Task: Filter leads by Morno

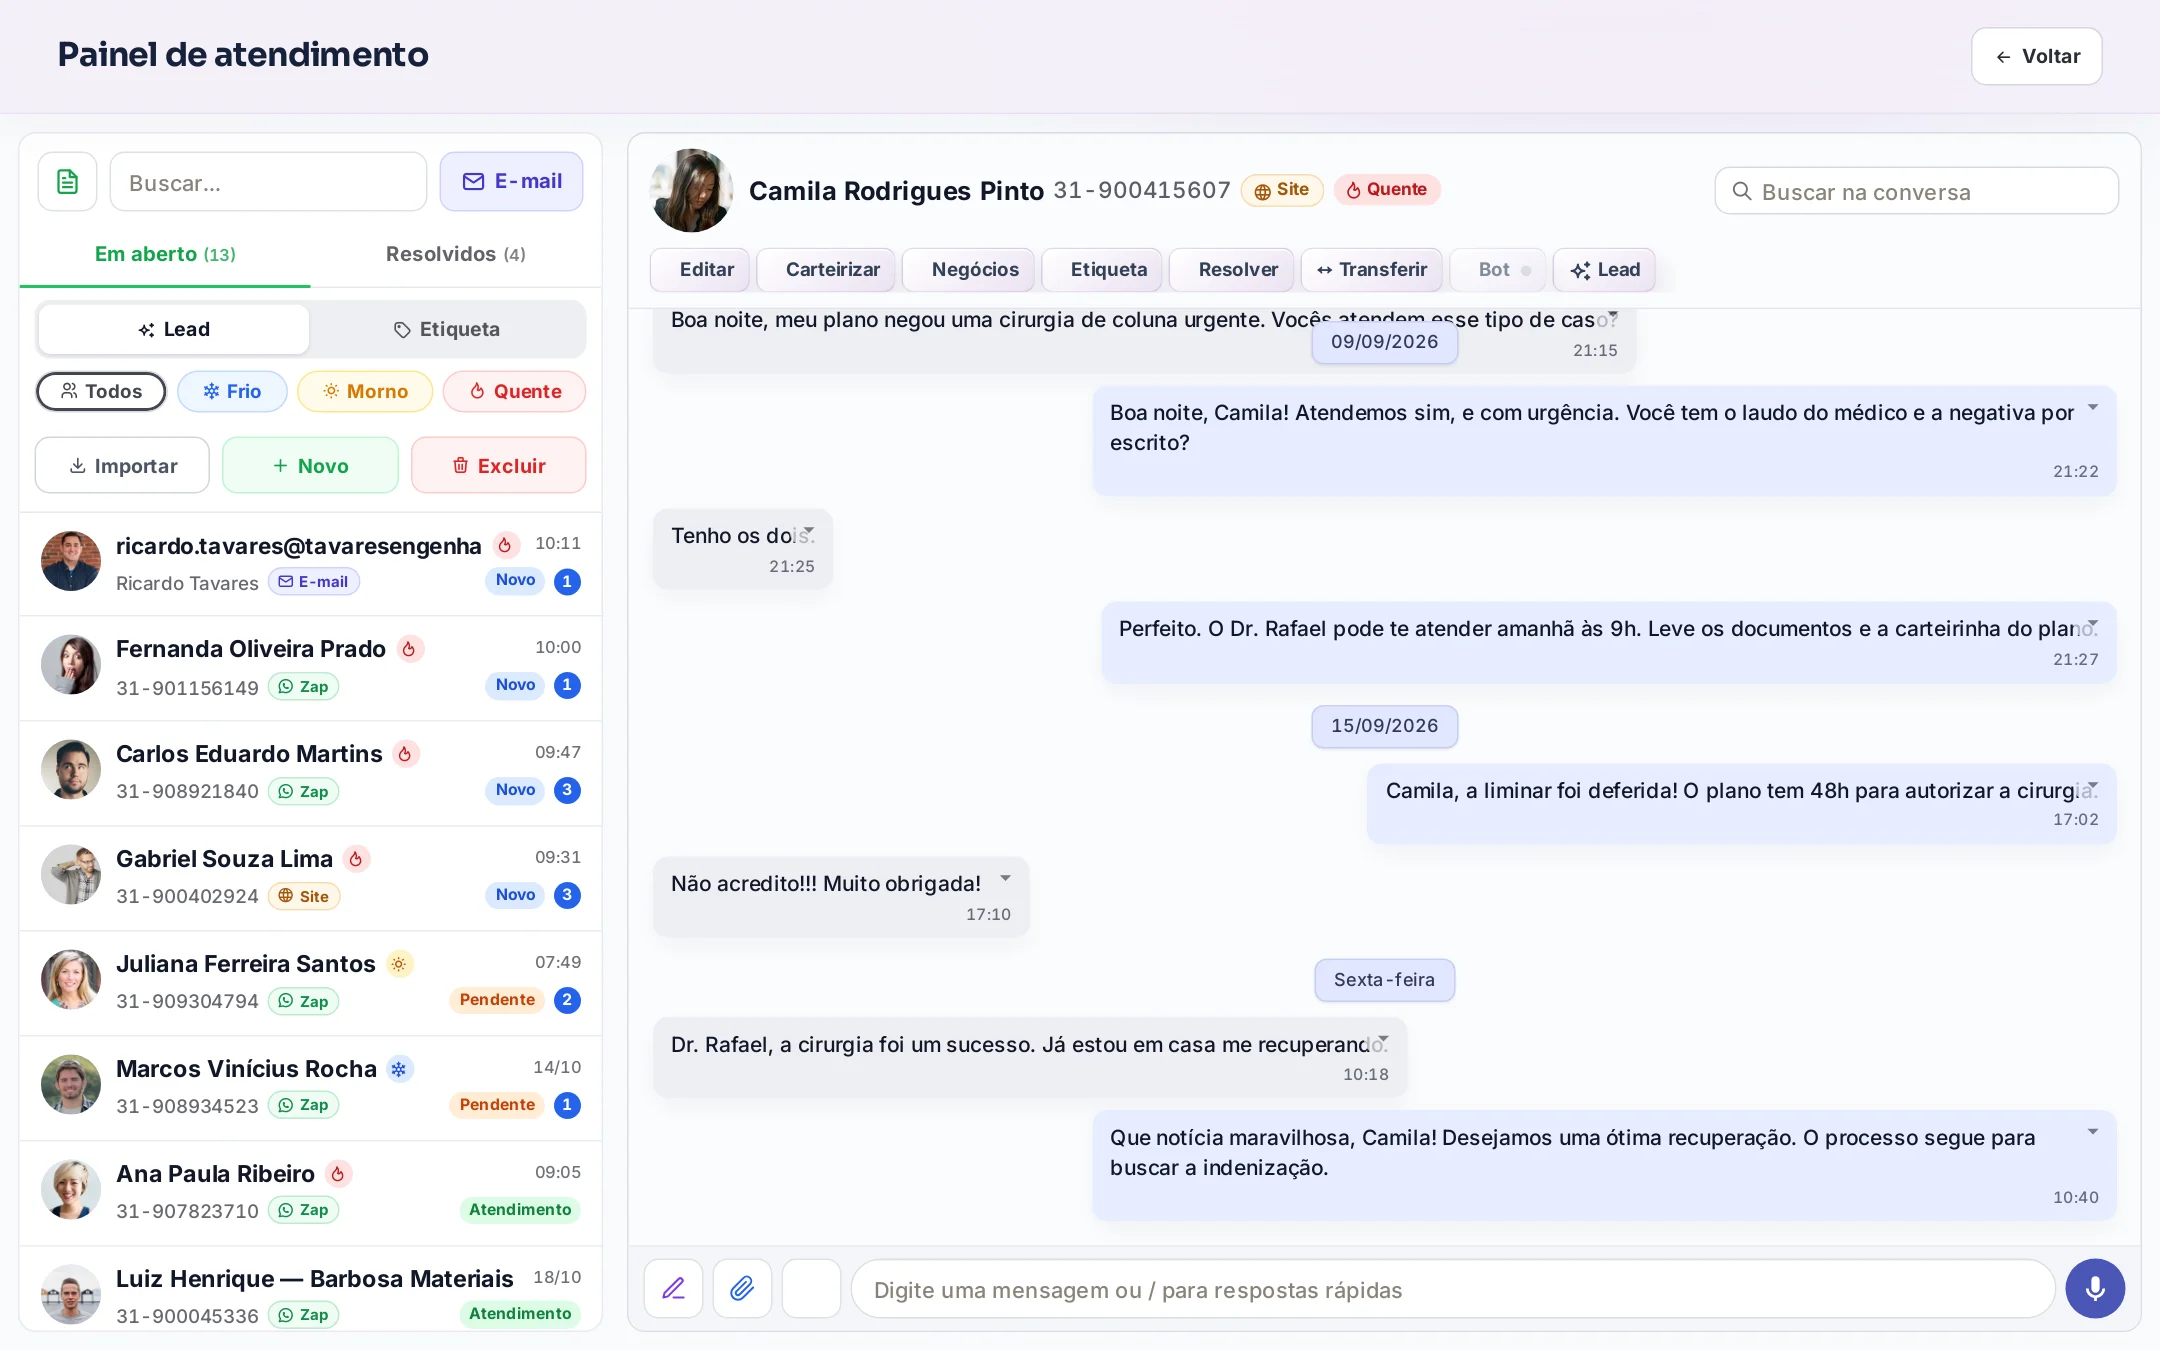Action: click(365, 391)
